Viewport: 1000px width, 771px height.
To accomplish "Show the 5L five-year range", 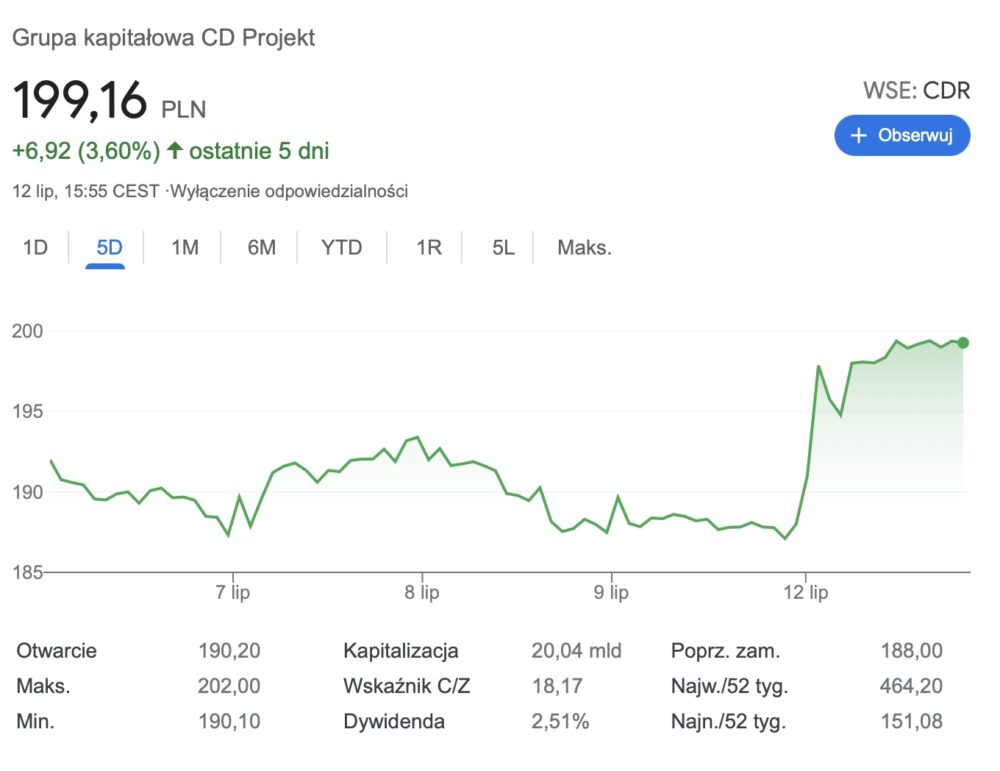I will coord(503,247).
